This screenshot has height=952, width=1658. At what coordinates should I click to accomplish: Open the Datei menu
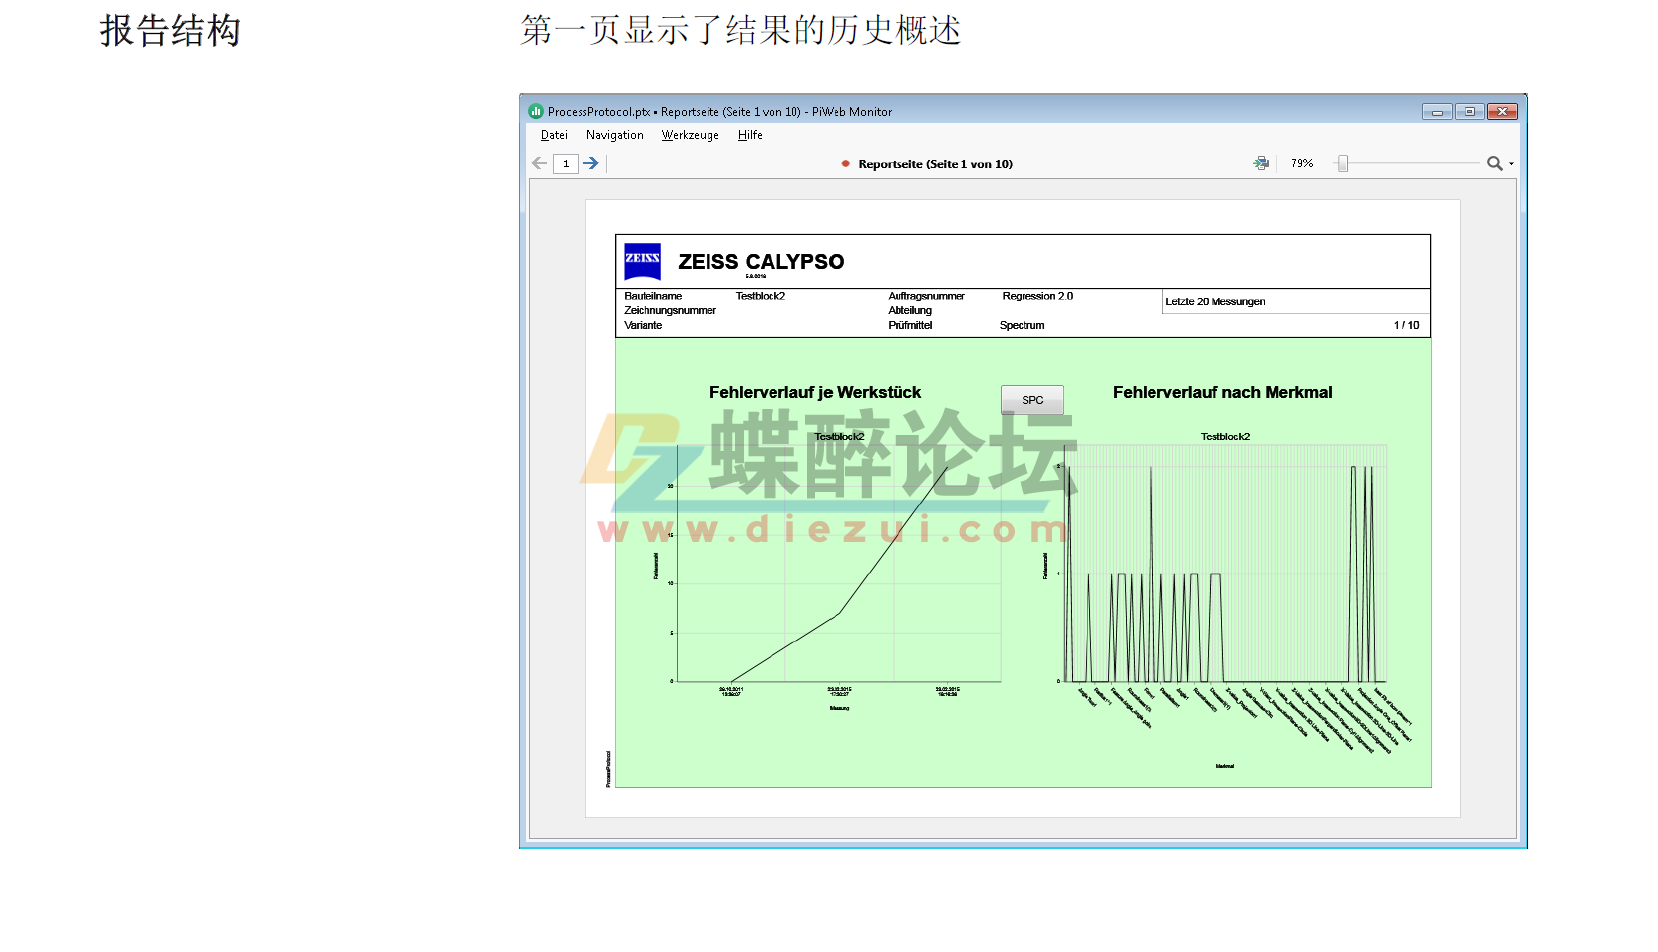553,135
